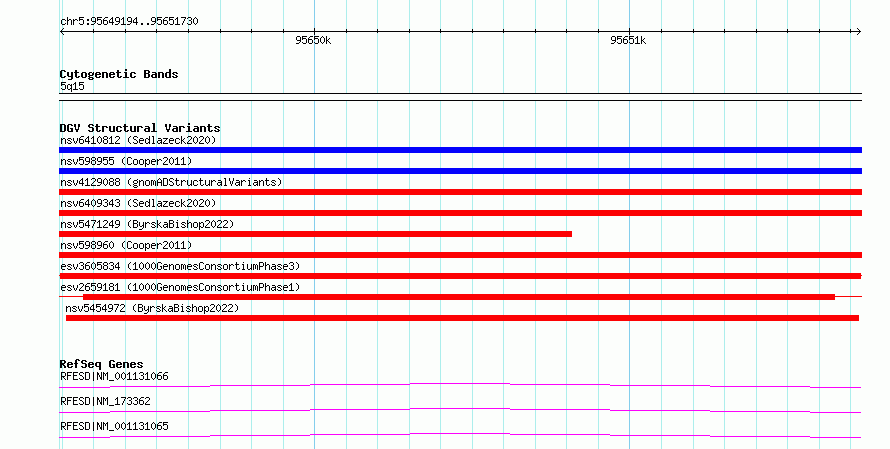Click the chr5:95649194..95651730 coordinates label
890x449 pixels.
point(129,21)
